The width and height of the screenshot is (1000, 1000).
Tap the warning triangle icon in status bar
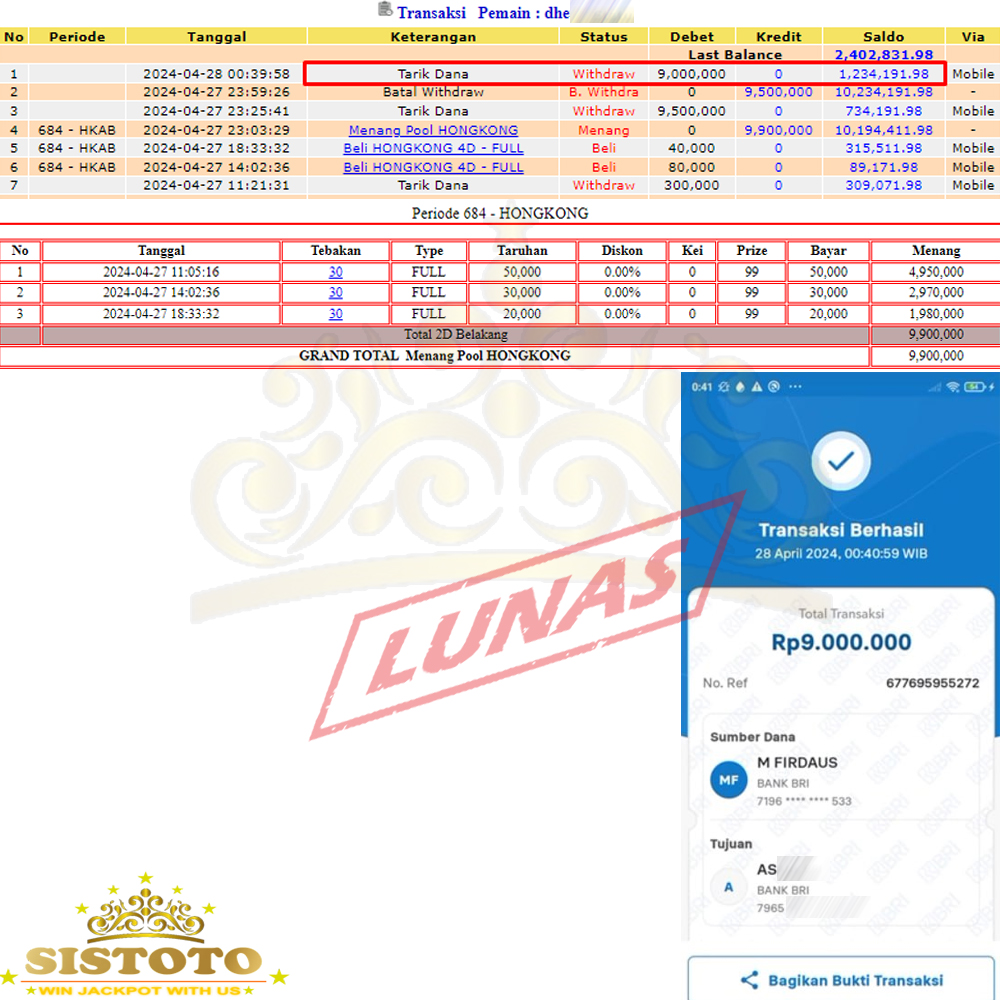pyautogui.click(x=757, y=387)
